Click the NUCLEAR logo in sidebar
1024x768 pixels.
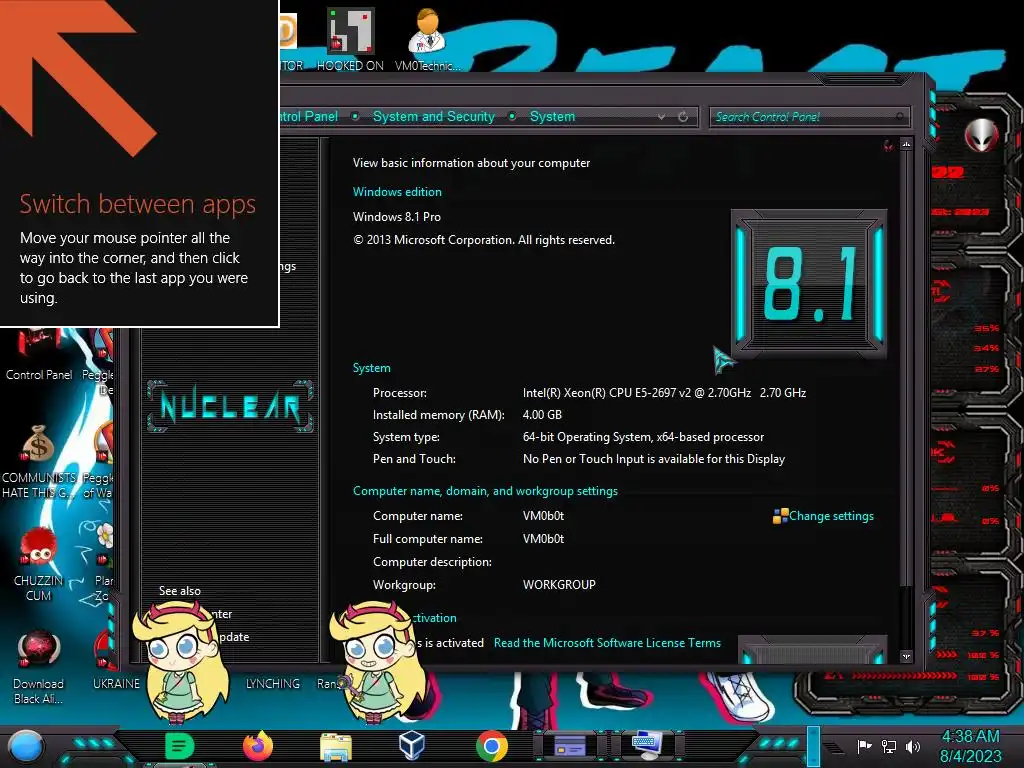point(230,406)
